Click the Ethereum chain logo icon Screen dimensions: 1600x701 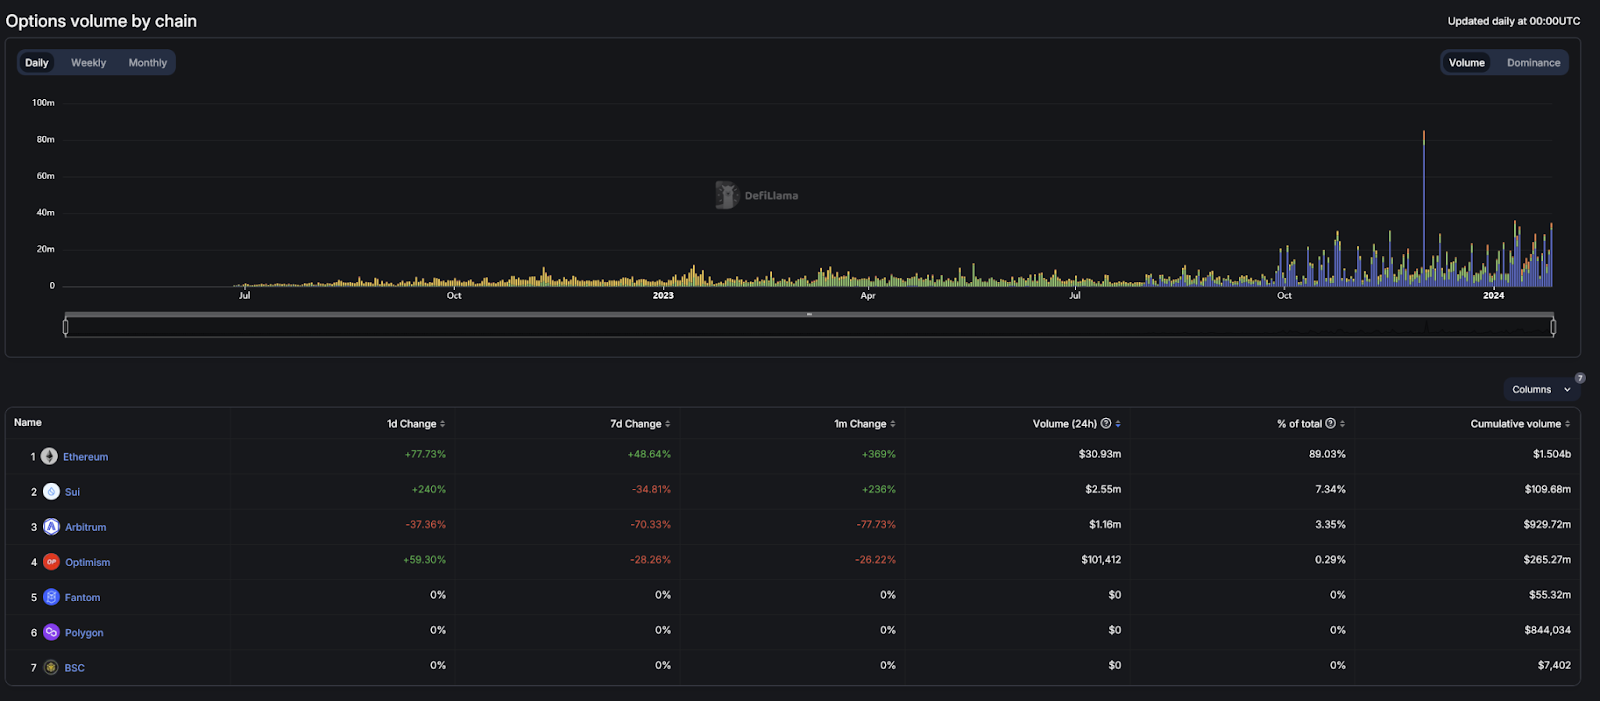pyautogui.click(x=49, y=456)
